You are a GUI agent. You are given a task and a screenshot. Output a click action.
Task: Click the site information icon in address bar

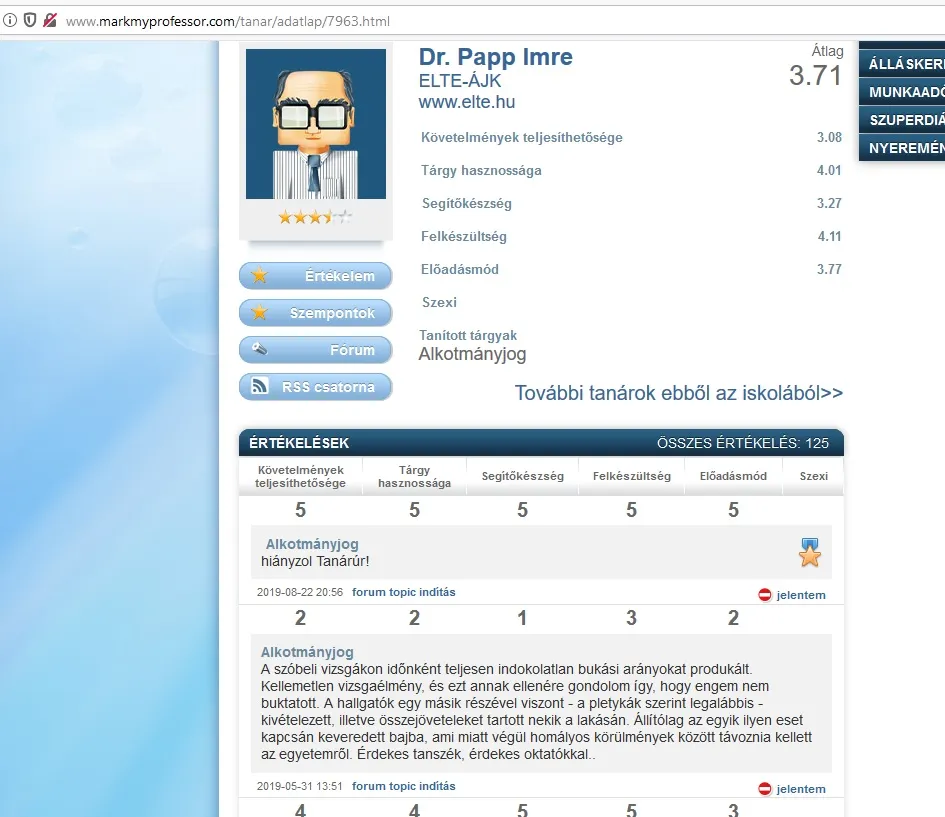tap(10, 20)
